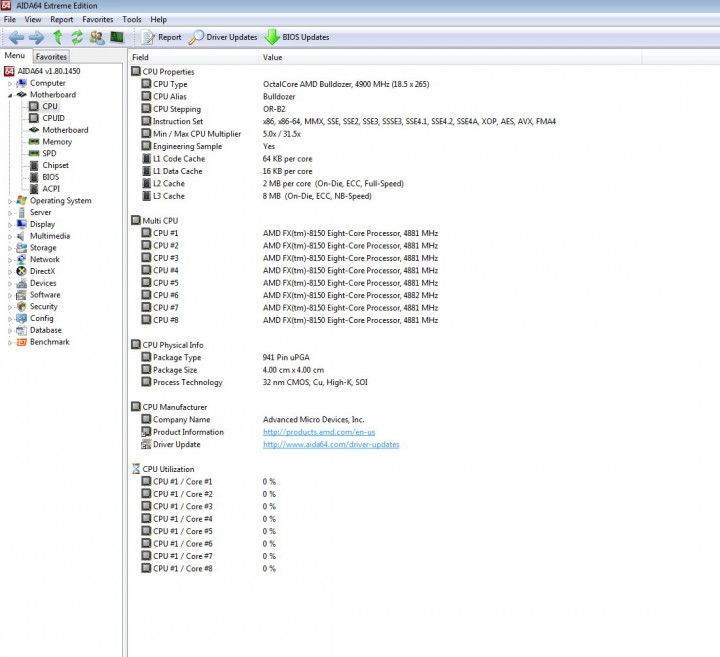Select the CPU Type row
Screen dimensions: 720x657
pos(285,84)
